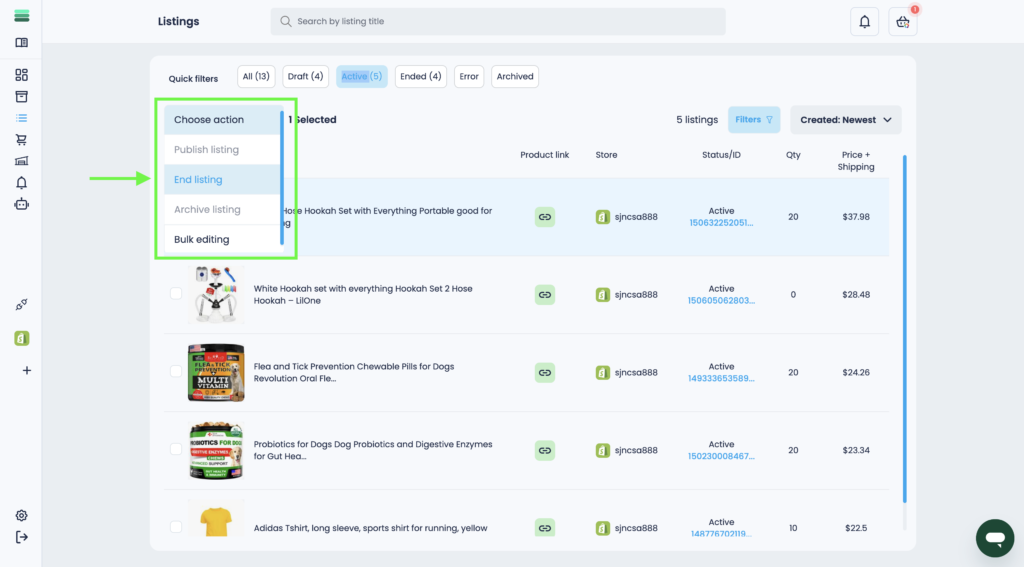Click the search by listing title field
The image size is (1024, 567).
coord(498,21)
